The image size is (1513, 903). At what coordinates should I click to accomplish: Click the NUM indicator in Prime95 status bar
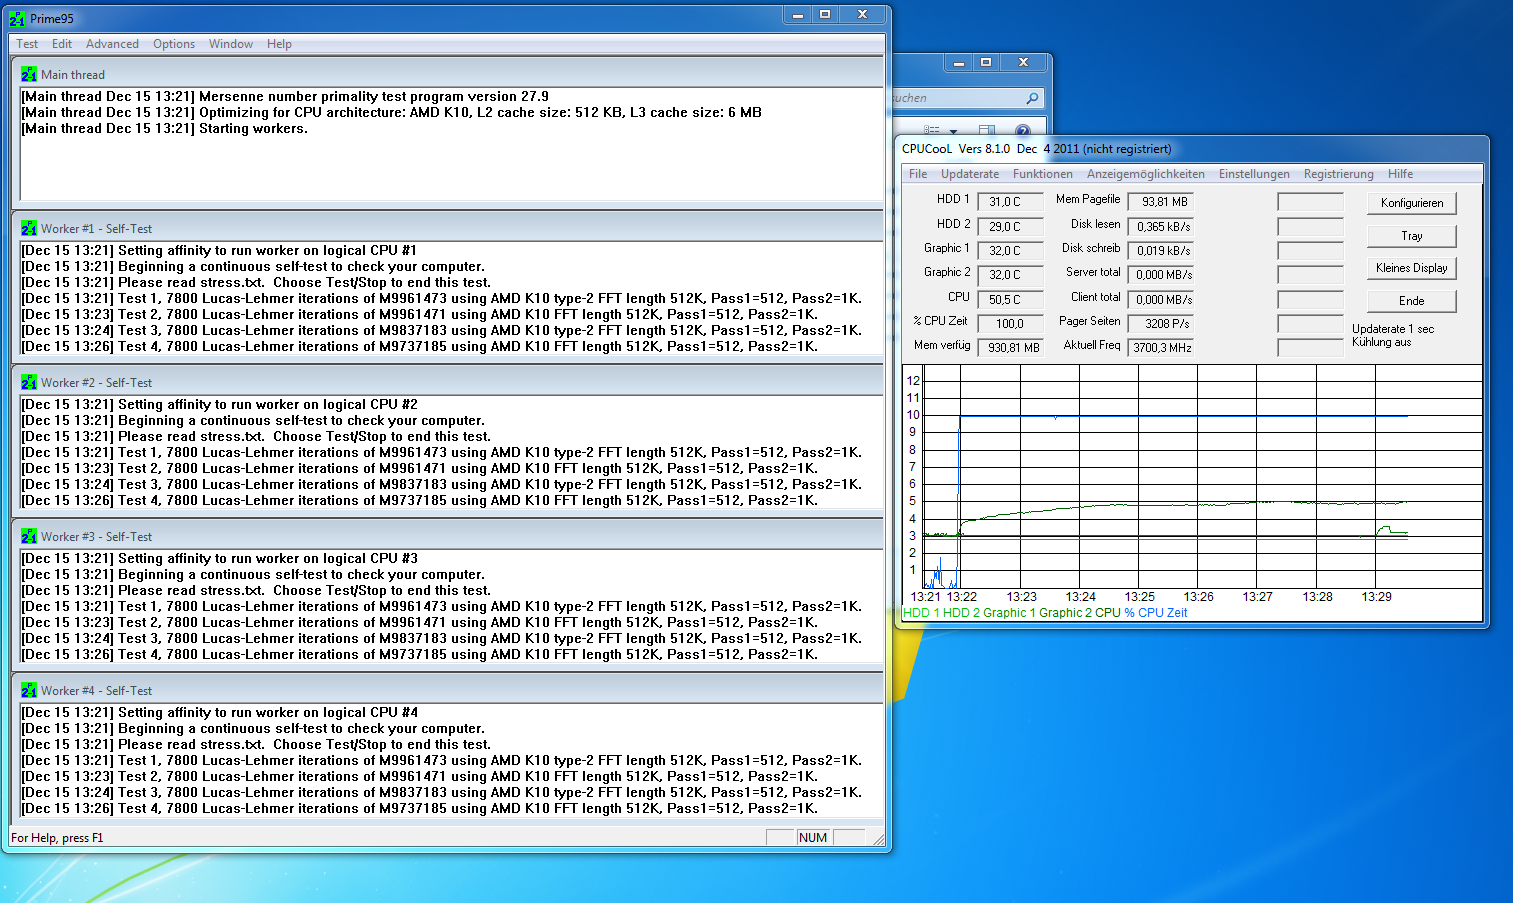[813, 838]
